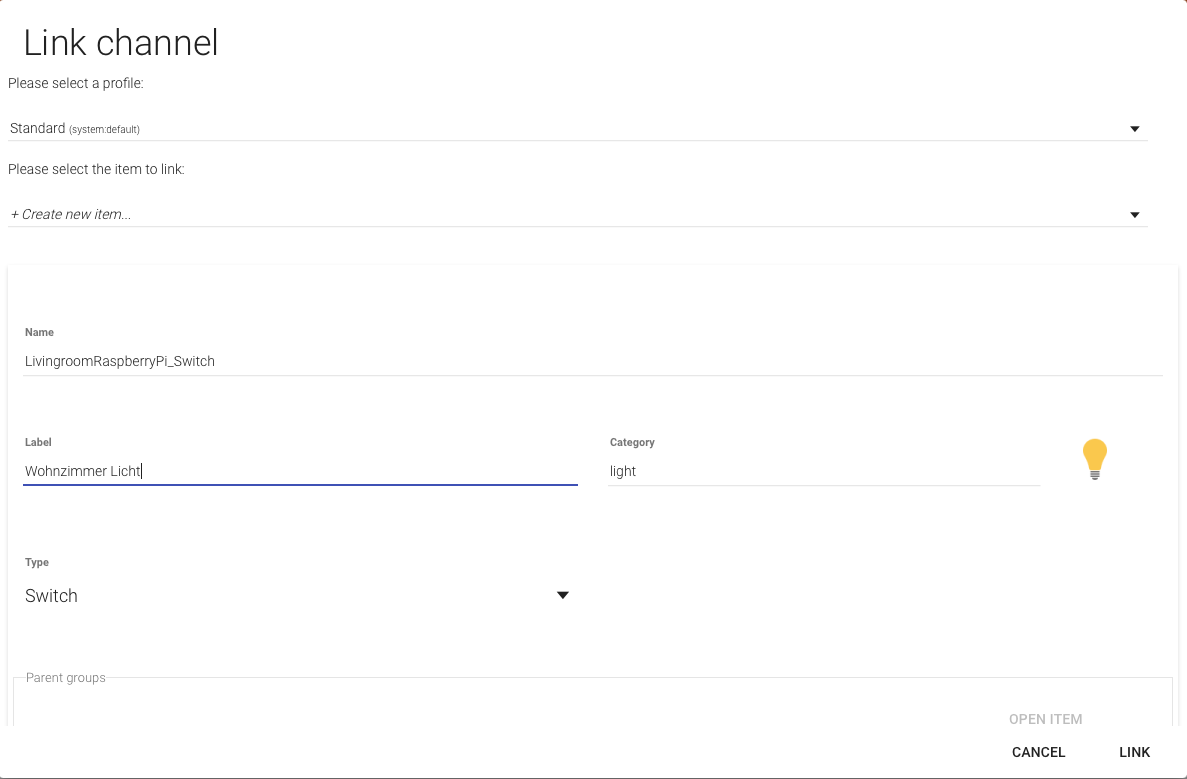This screenshot has width=1187, height=779.
Task: Click inside the Parent groups box
Action: 500,704
